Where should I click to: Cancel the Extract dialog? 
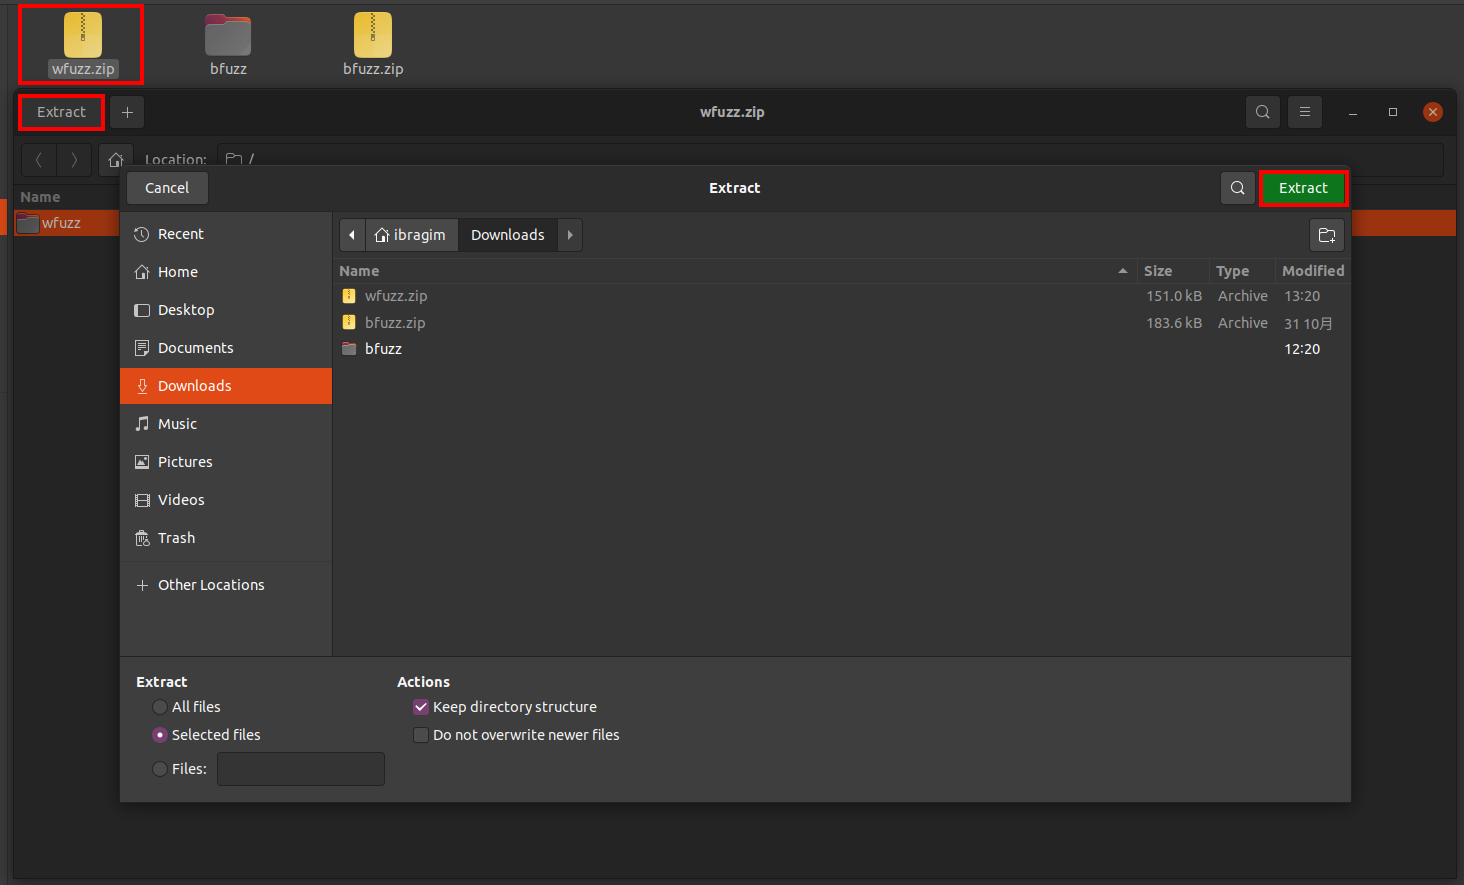click(166, 188)
